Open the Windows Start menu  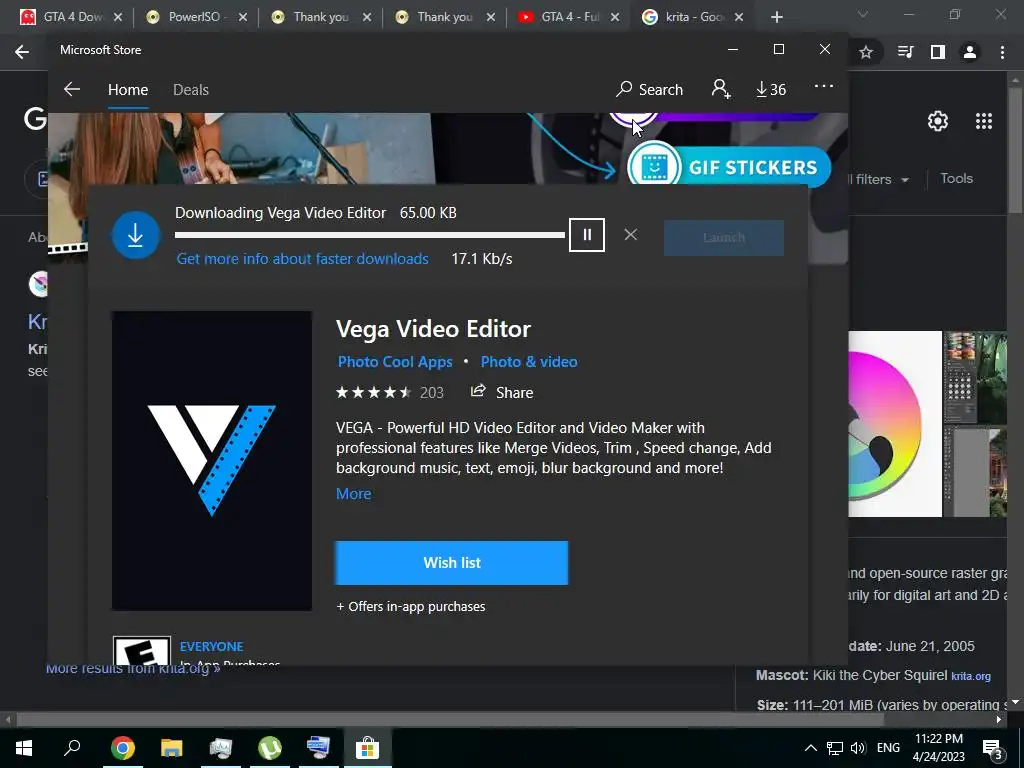[24, 748]
